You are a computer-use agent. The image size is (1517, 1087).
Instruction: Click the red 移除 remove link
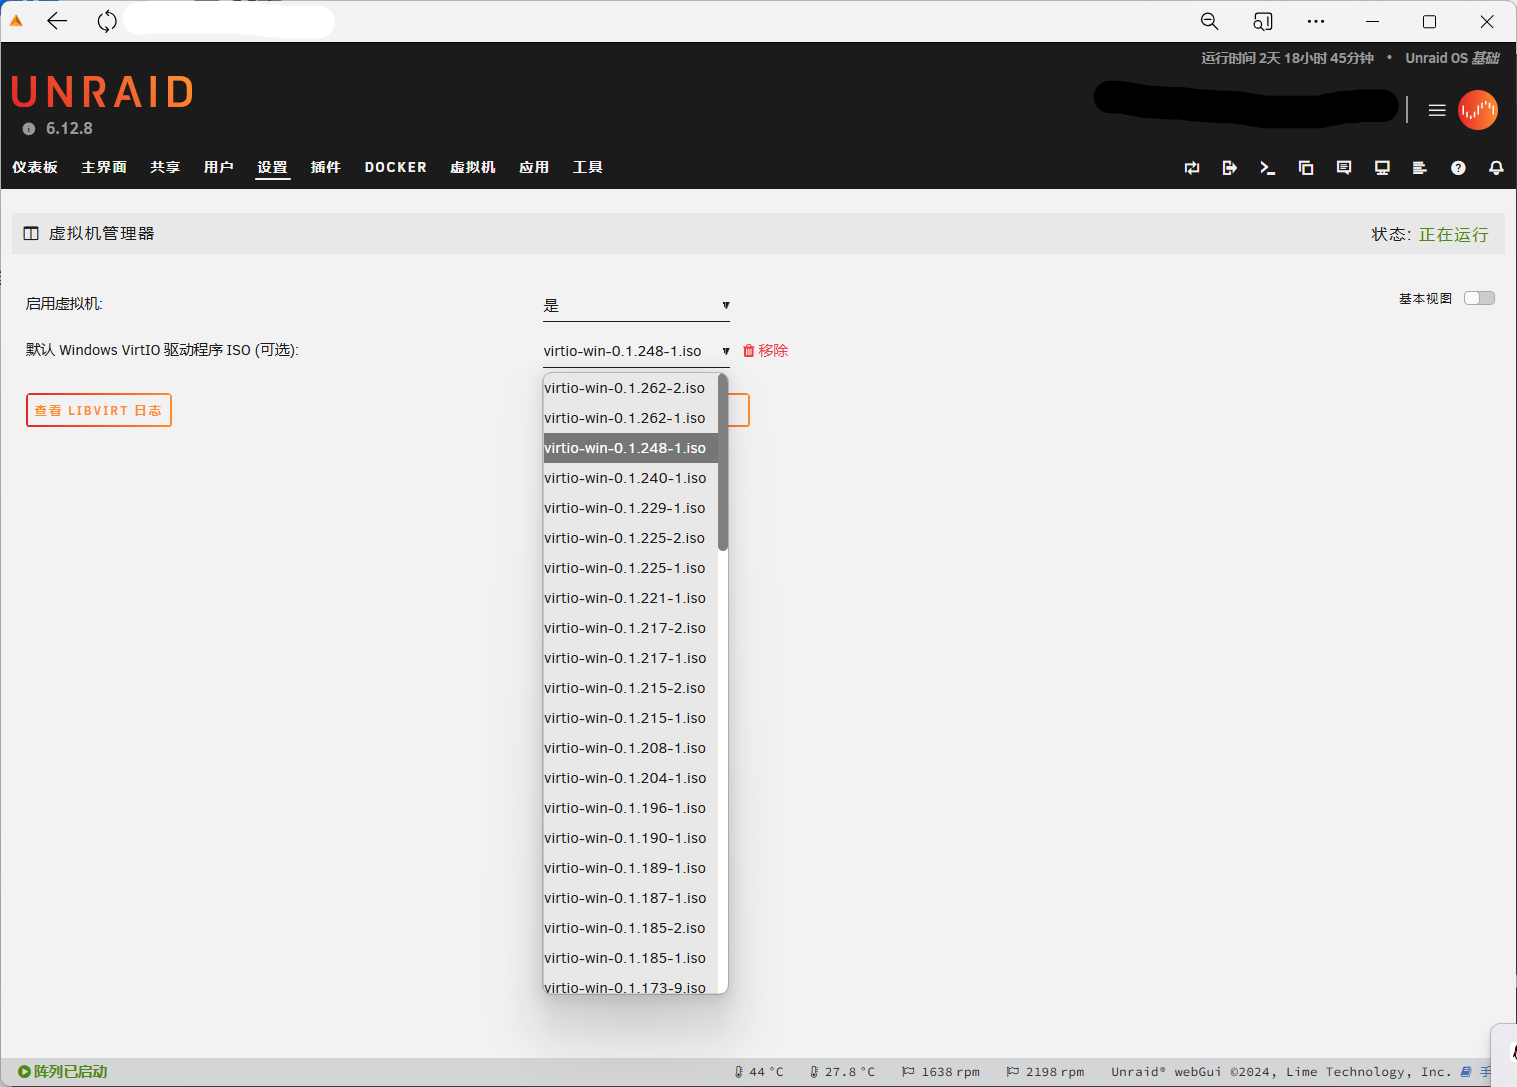click(766, 351)
